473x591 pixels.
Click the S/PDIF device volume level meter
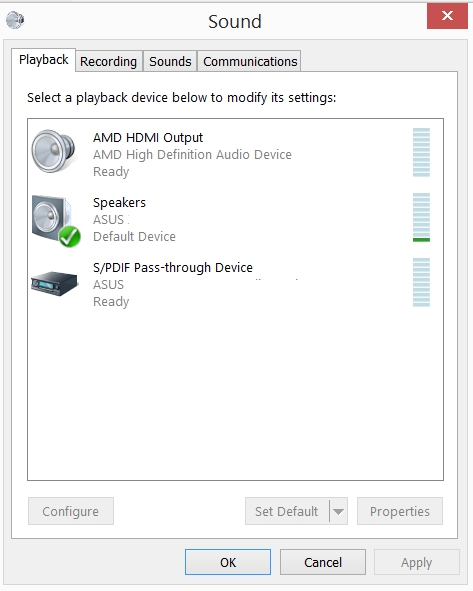pyautogui.click(x=421, y=282)
